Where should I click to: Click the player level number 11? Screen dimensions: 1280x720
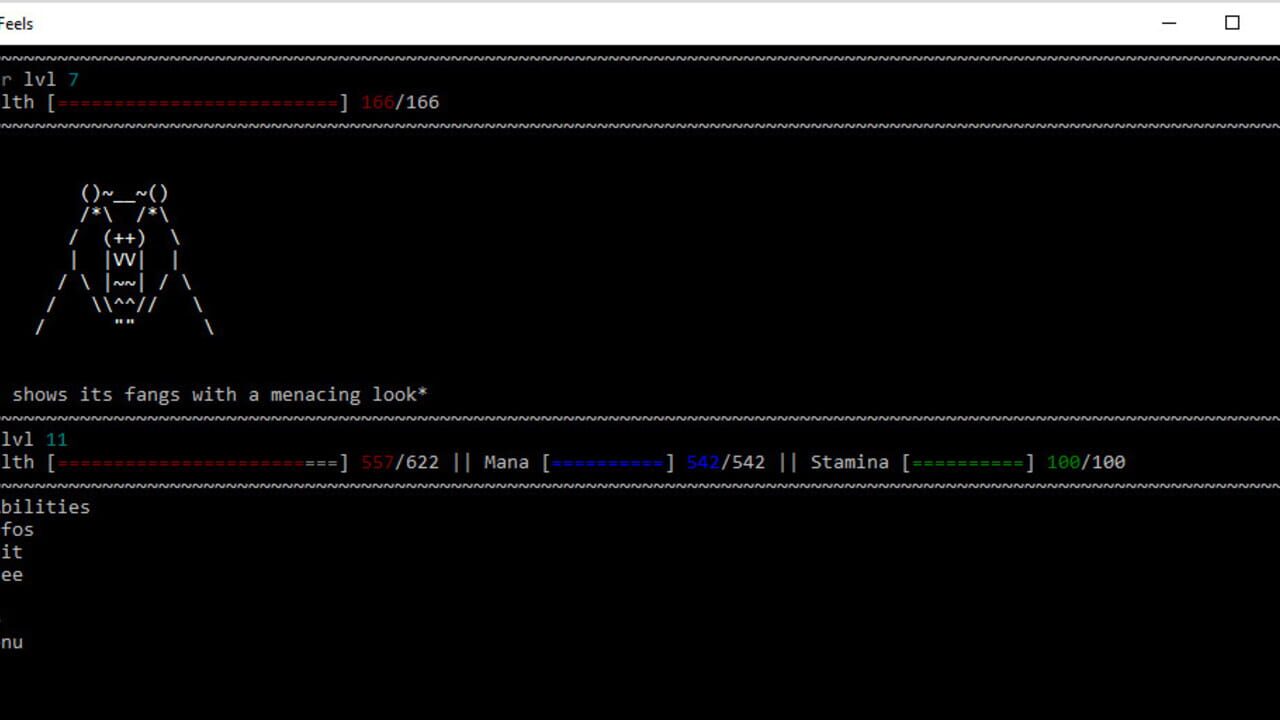point(57,439)
